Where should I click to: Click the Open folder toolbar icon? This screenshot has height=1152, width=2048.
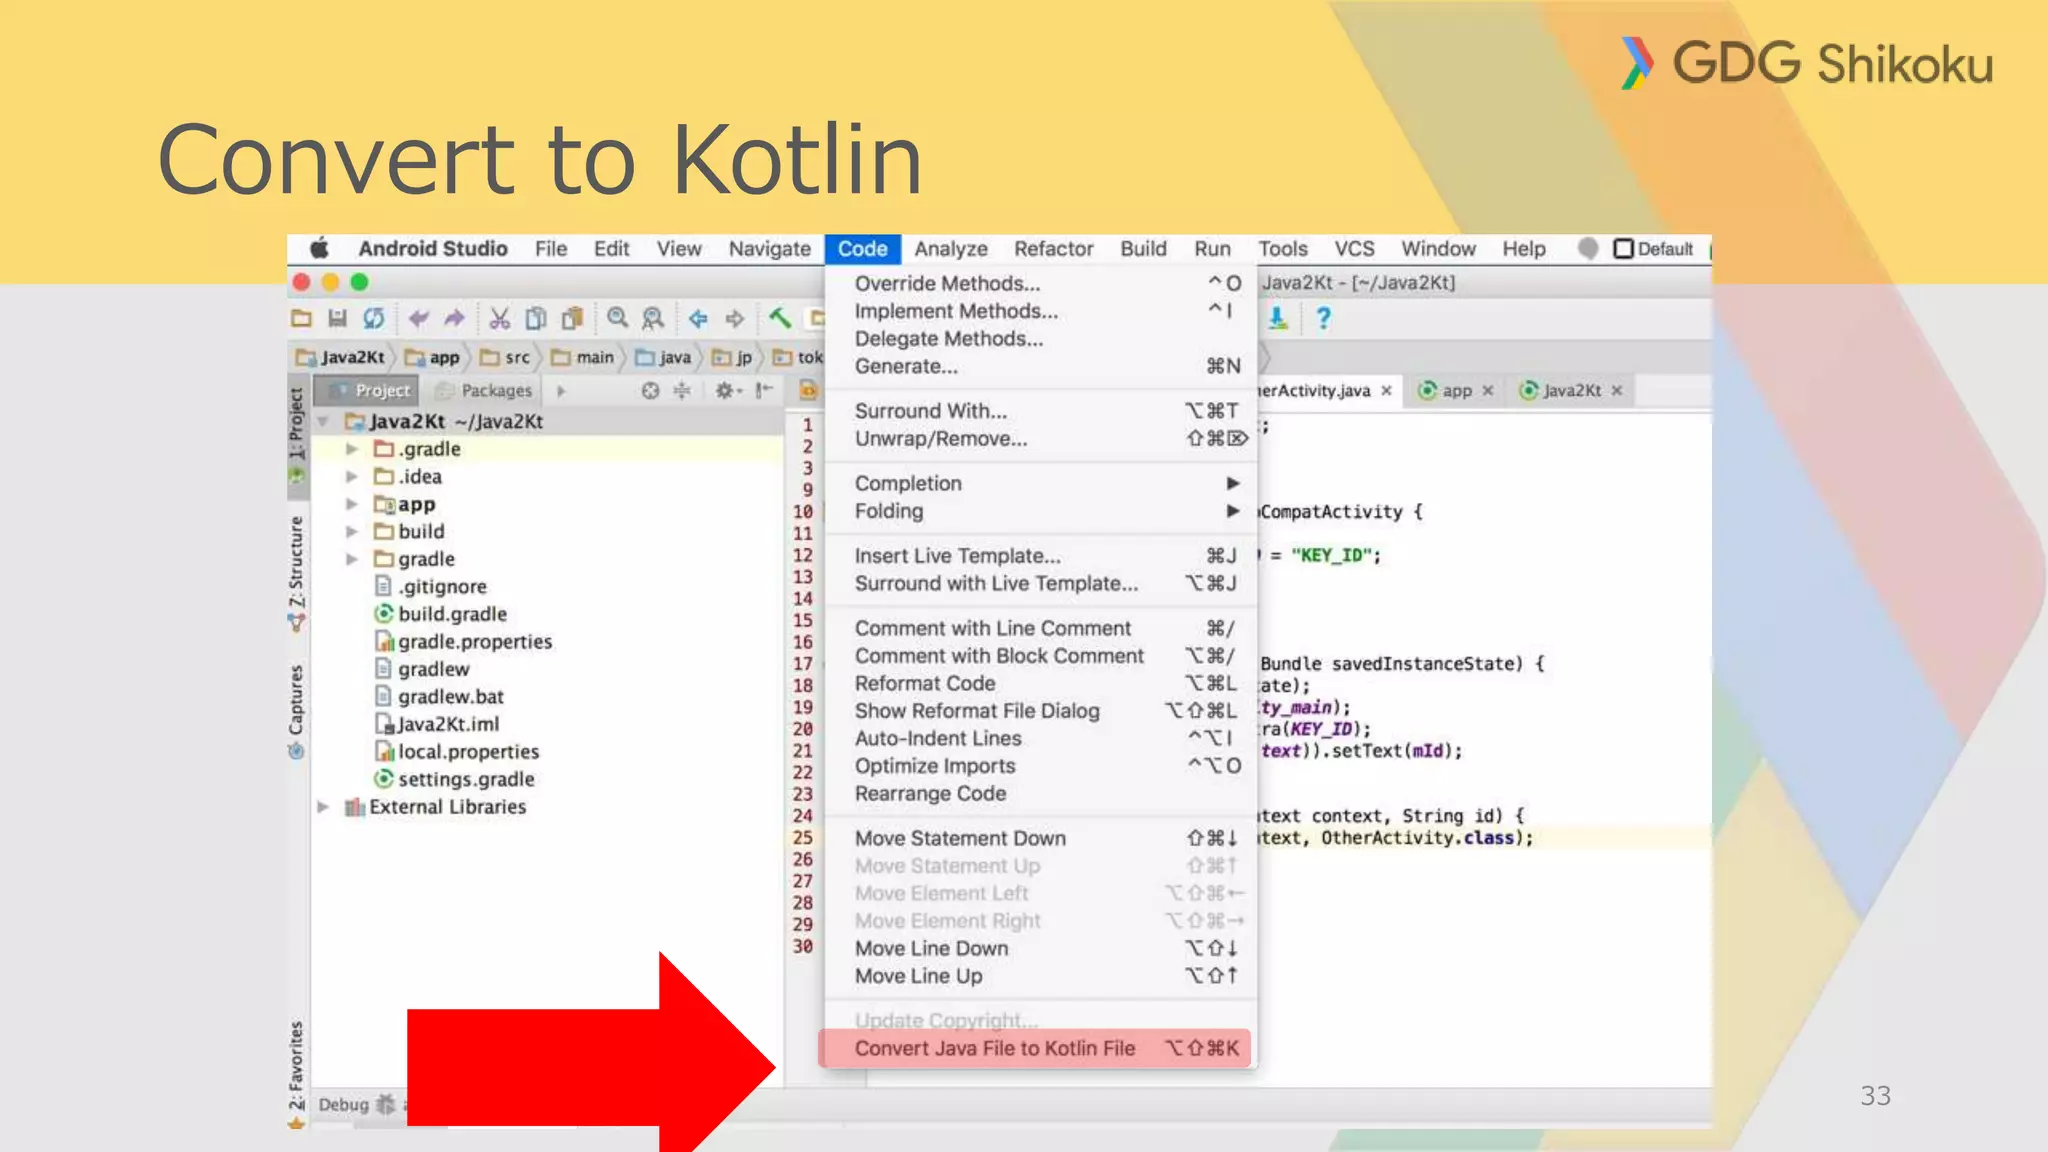click(x=301, y=319)
